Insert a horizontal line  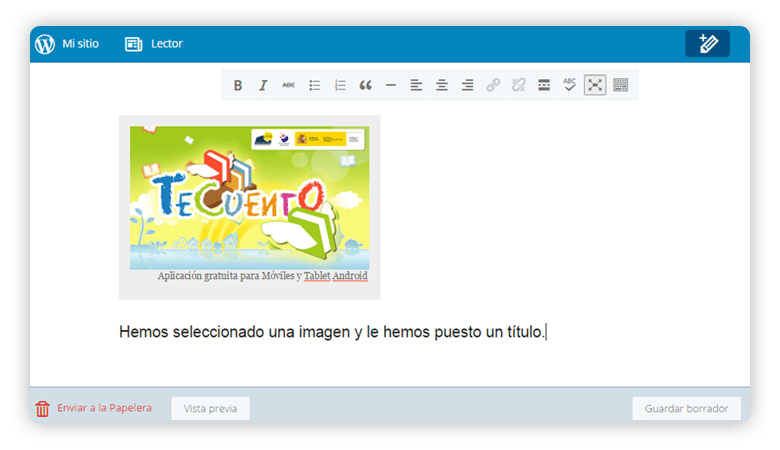(391, 86)
